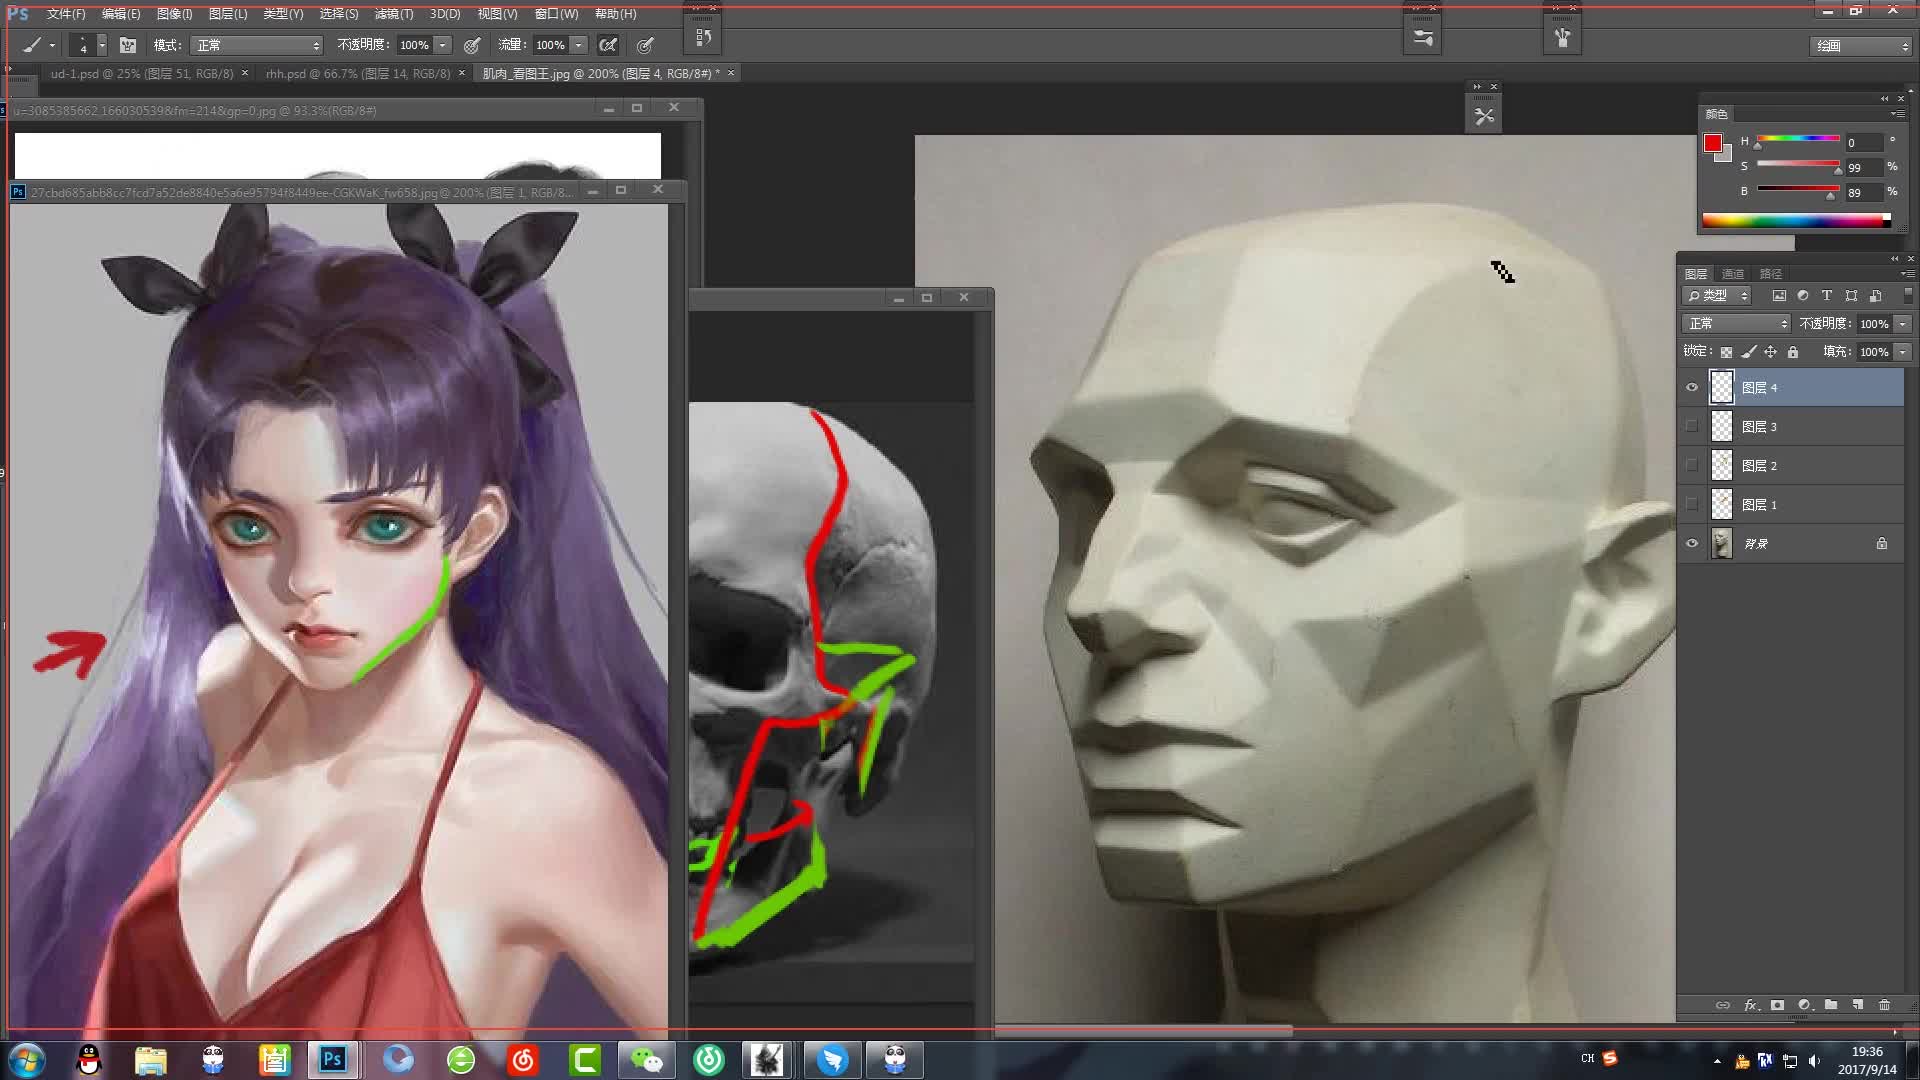Click the Windows Start button
Image resolution: width=1920 pixels, height=1080 pixels.
(x=26, y=1059)
